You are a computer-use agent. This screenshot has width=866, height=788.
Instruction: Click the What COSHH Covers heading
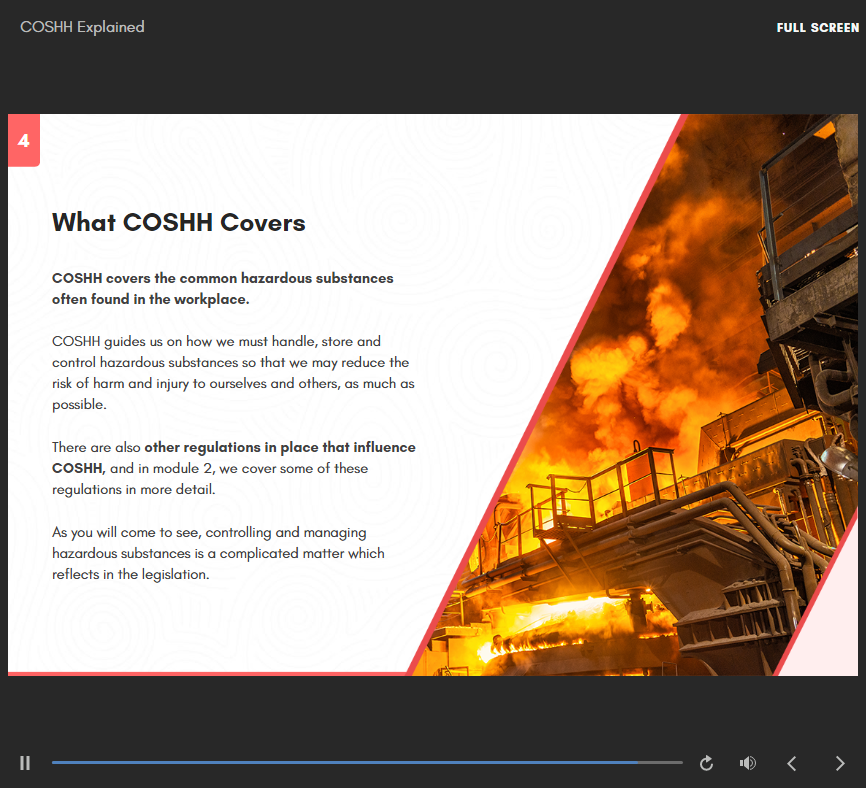[178, 223]
